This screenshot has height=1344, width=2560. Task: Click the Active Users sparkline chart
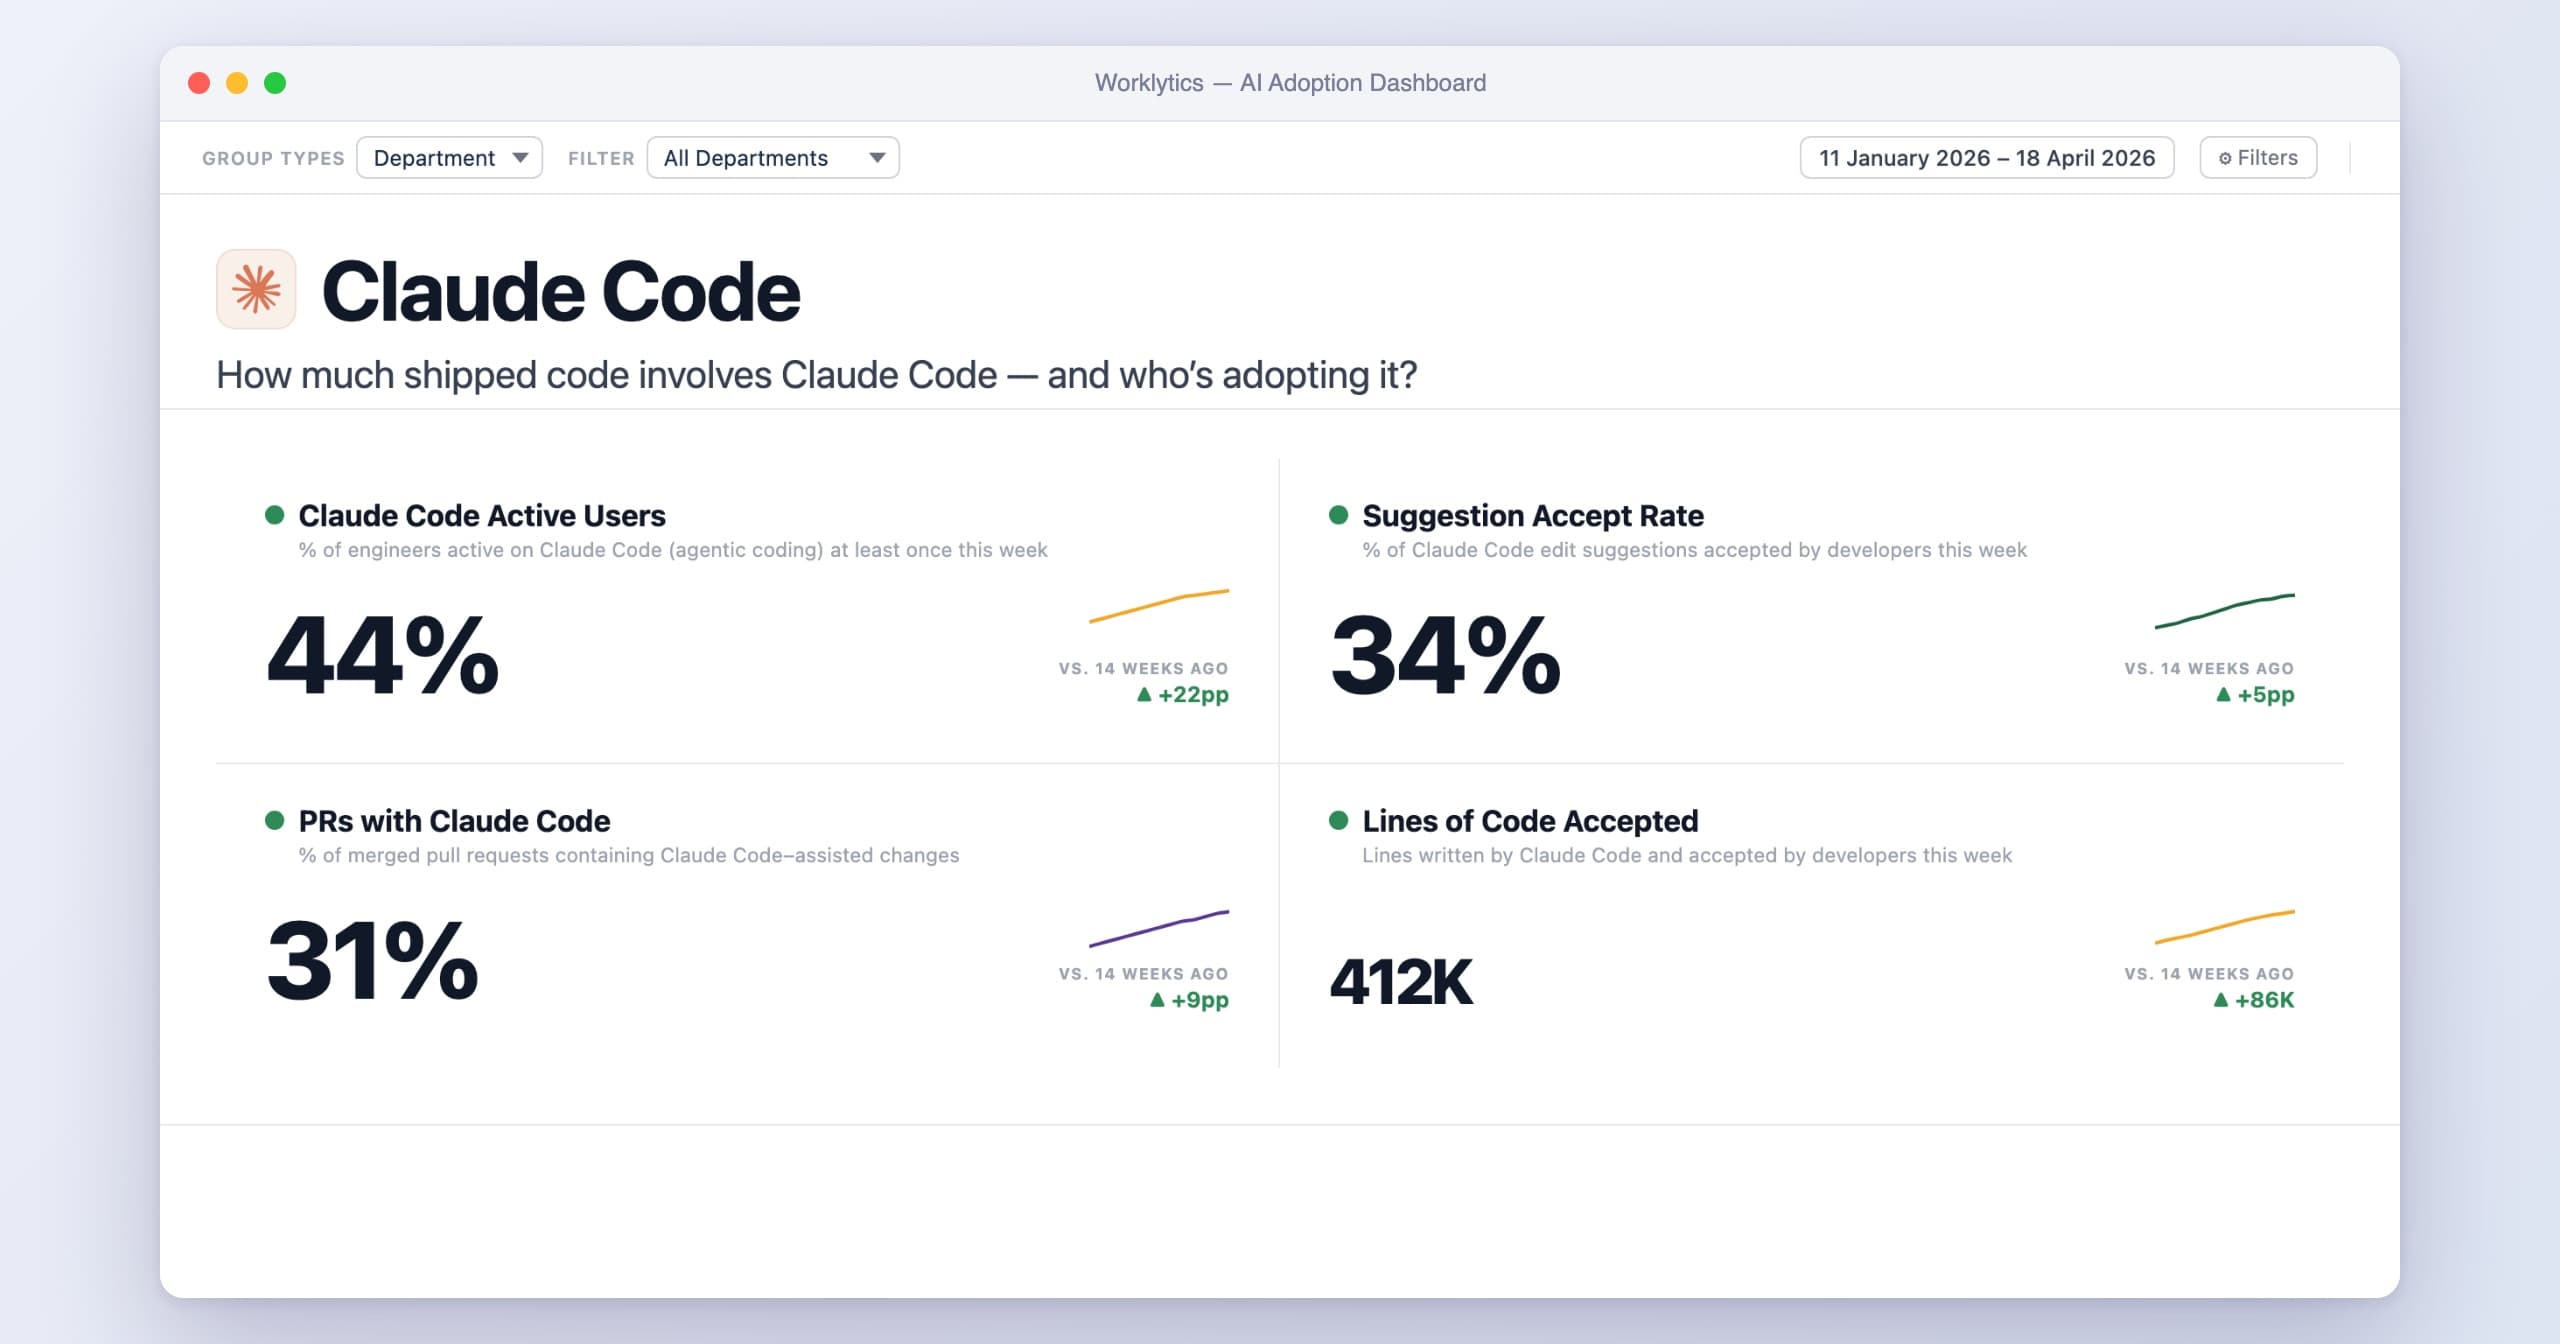coord(1158,606)
